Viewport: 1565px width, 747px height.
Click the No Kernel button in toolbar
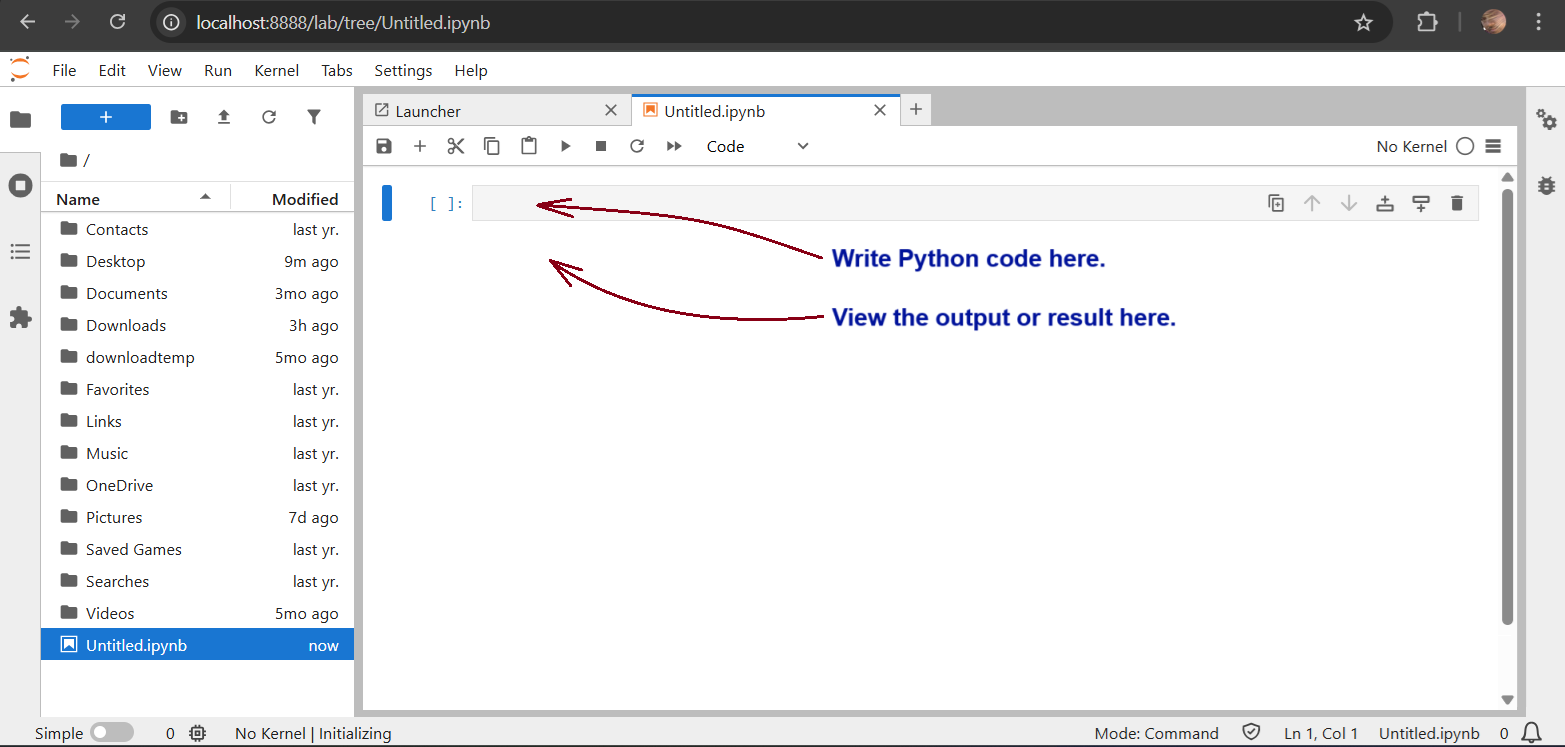click(x=1411, y=146)
